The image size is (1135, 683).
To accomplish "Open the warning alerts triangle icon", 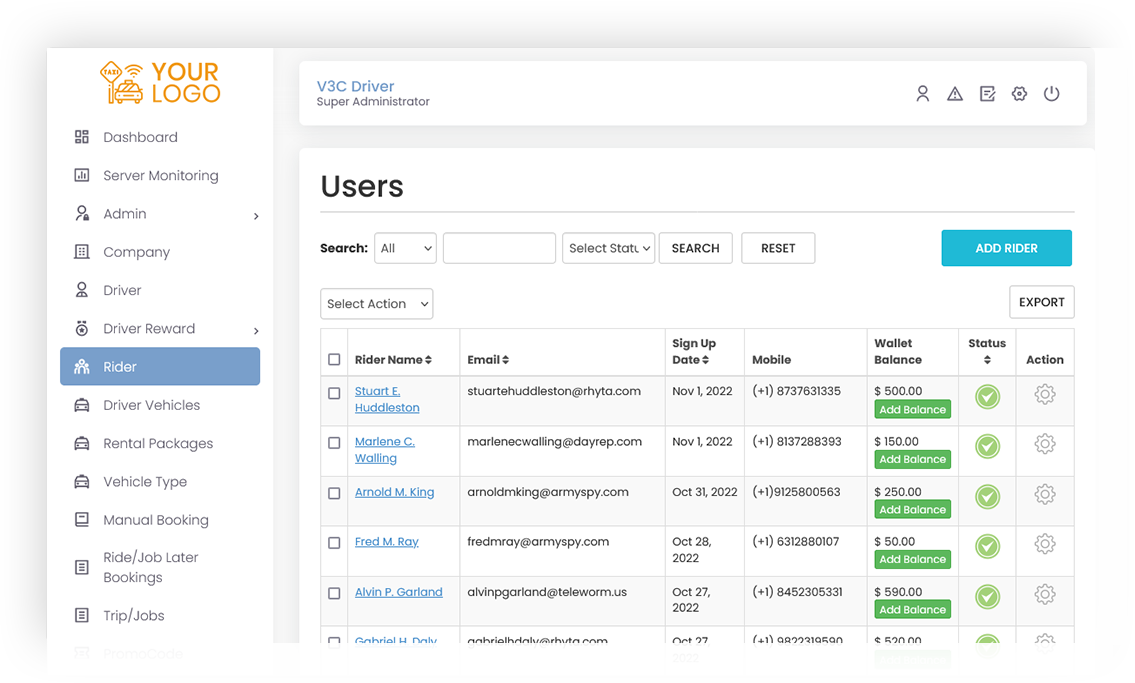I will click(x=955, y=94).
